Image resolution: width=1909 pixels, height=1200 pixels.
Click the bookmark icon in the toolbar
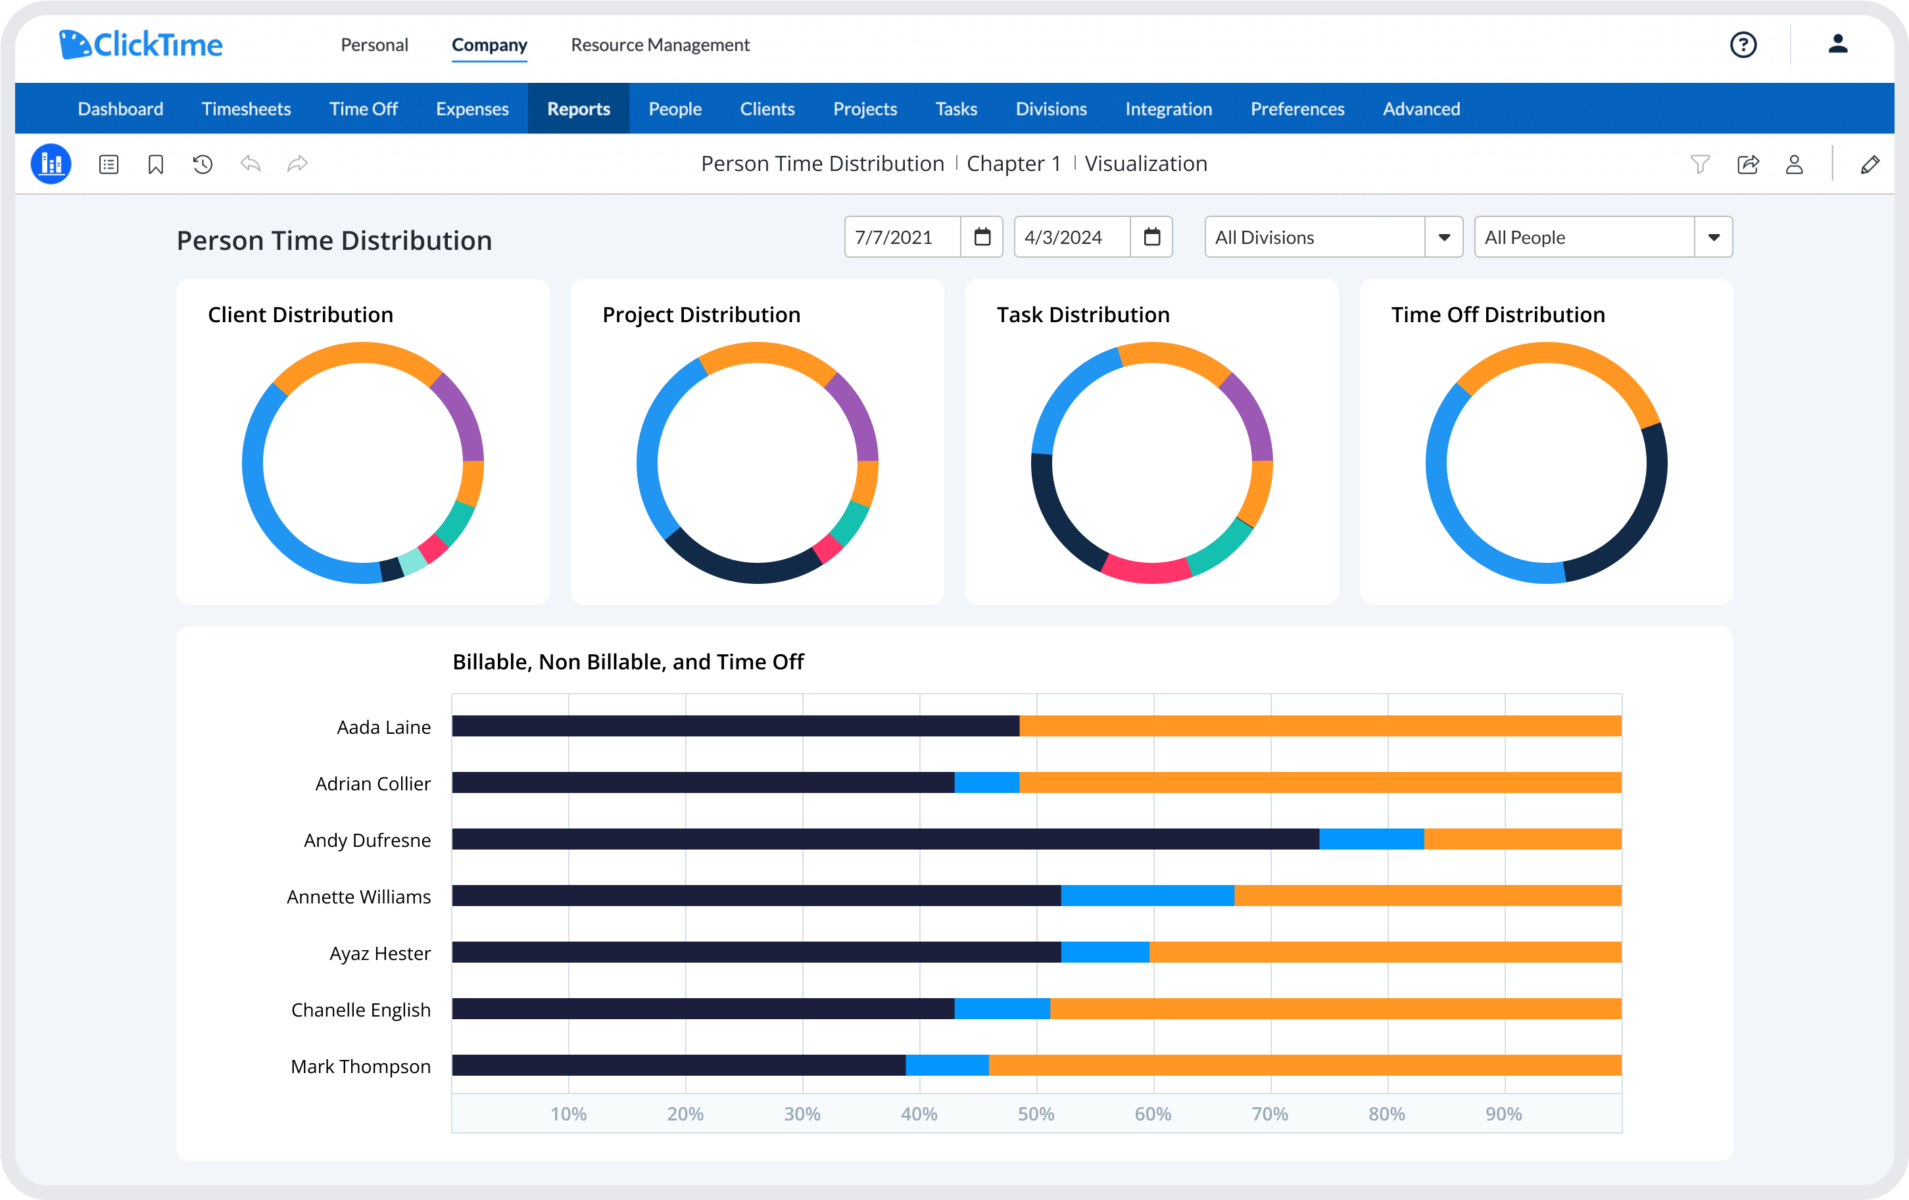[156, 164]
